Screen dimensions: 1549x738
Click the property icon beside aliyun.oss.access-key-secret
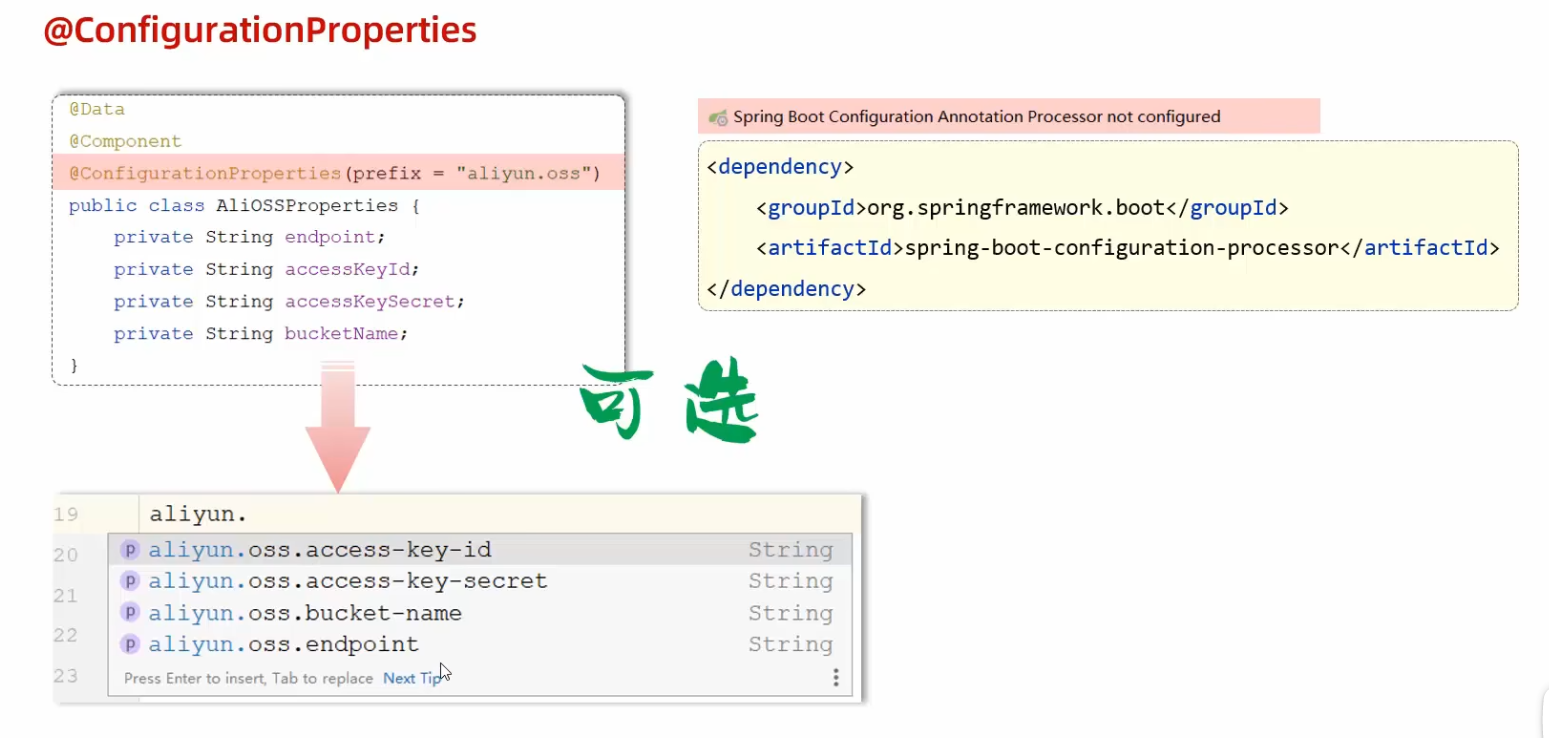129,581
